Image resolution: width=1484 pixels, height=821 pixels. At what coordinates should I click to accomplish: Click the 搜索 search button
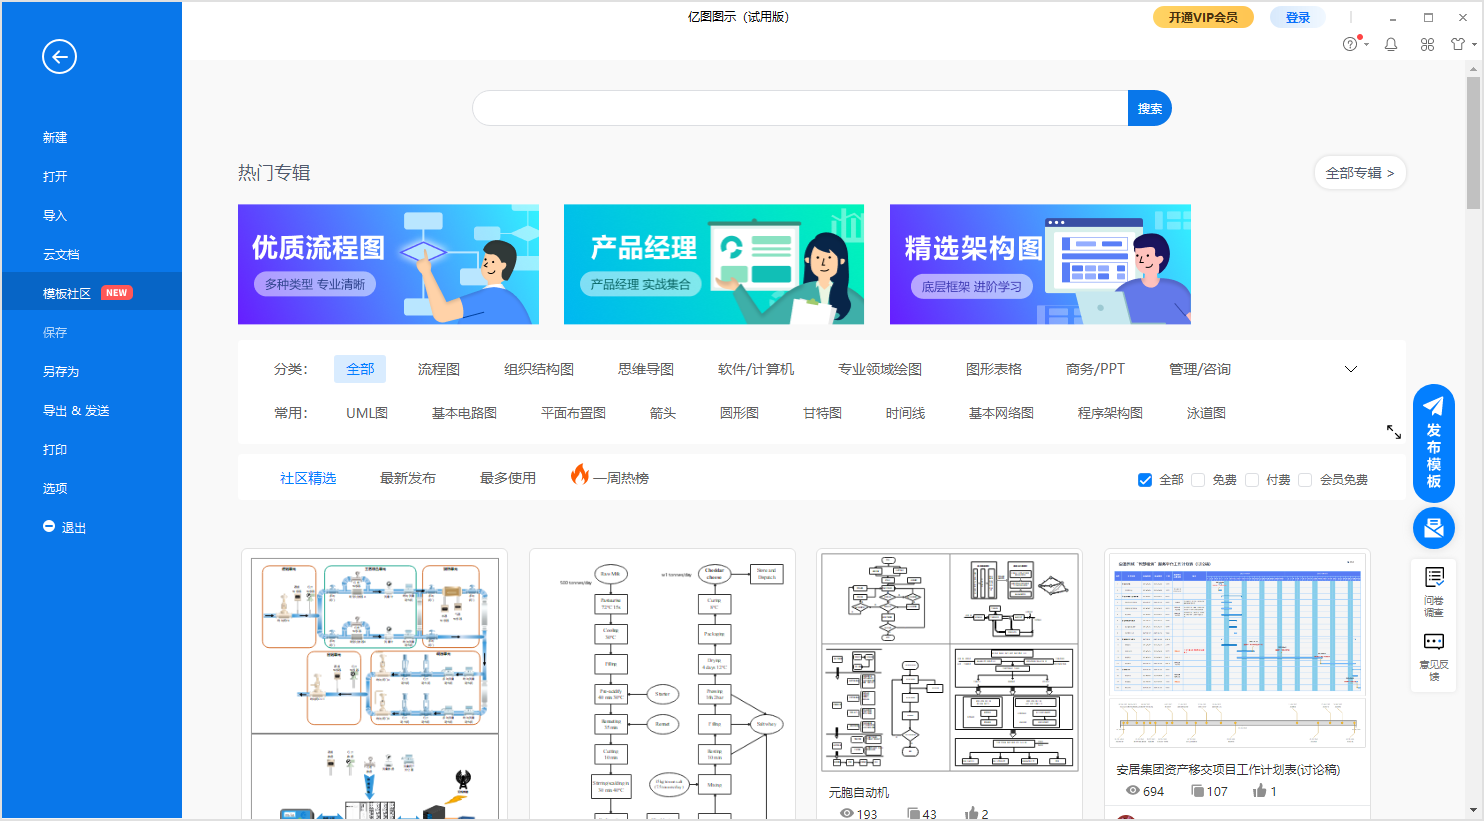click(x=1149, y=108)
